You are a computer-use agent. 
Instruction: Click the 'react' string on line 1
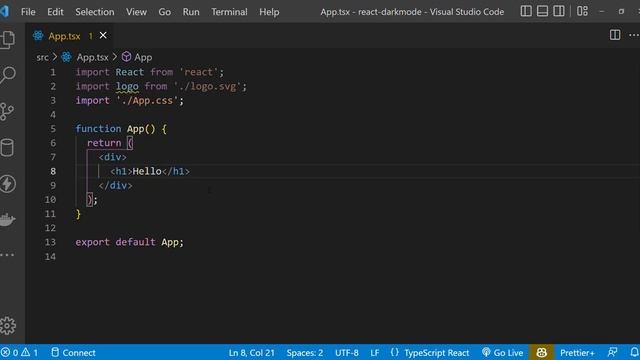click(199, 72)
